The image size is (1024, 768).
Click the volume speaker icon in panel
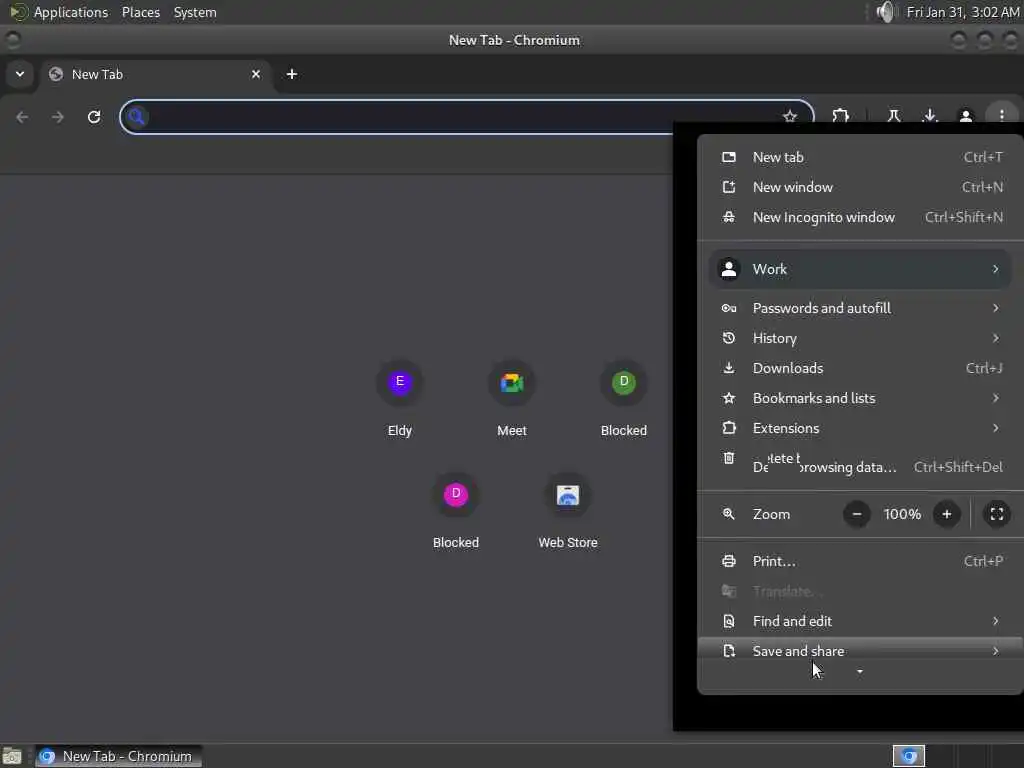(886, 12)
